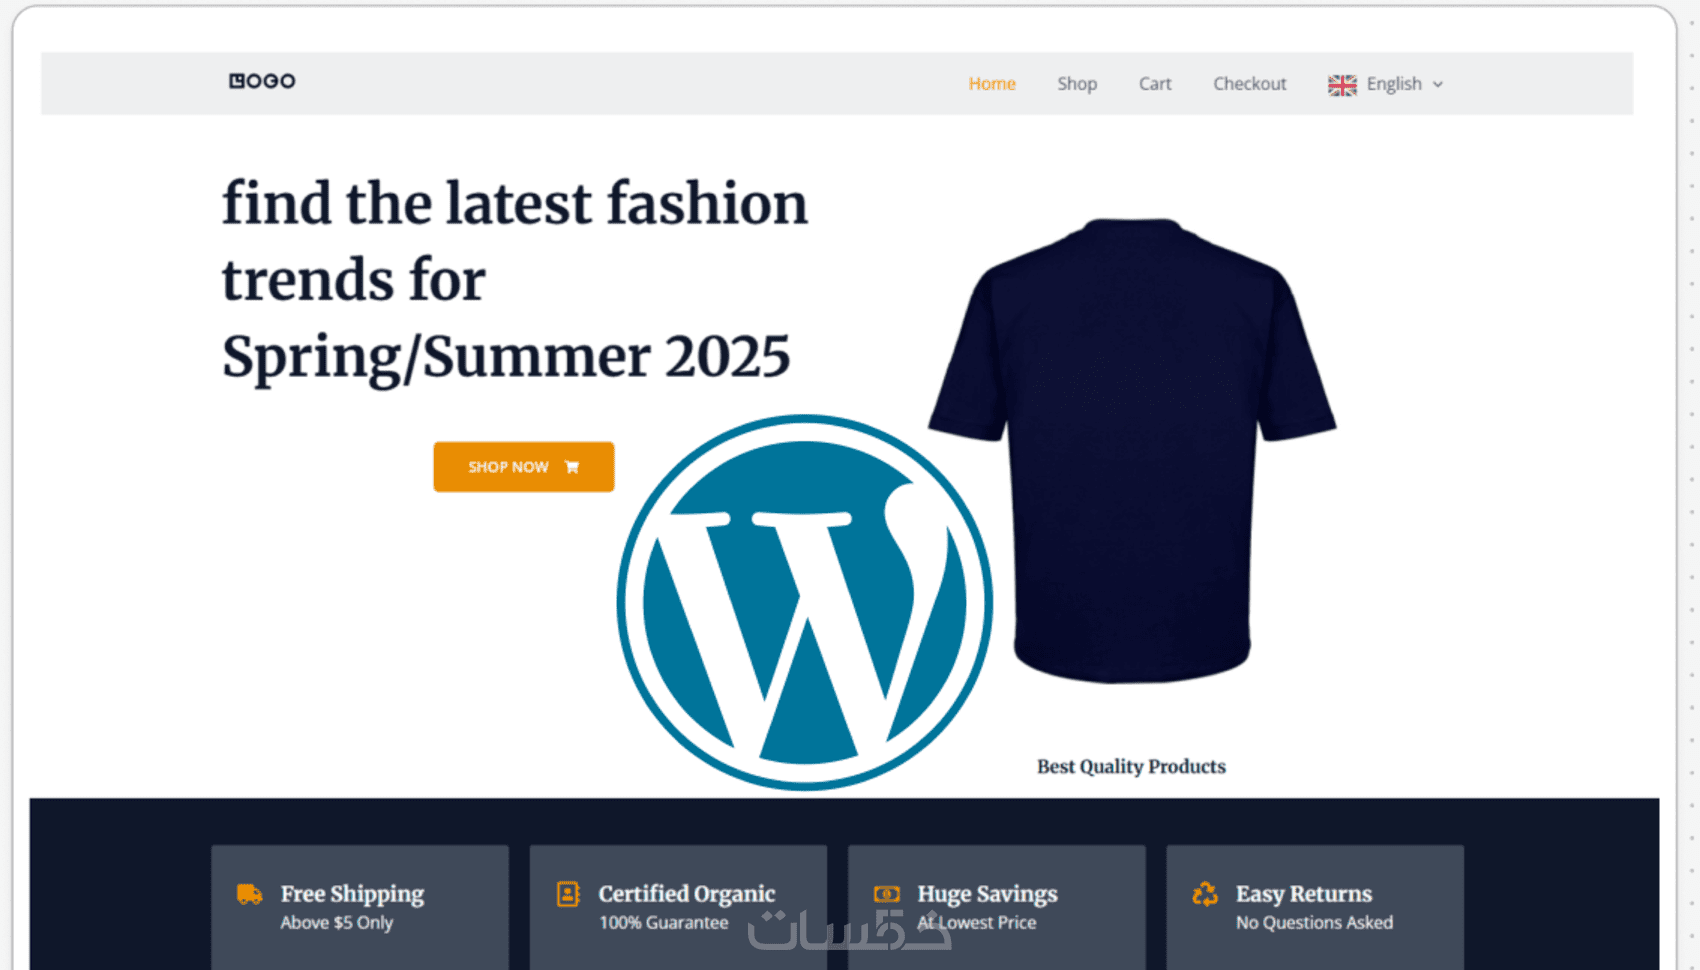This screenshot has height=970, width=1700.
Task: Select the Easy Returns heading
Action: (1304, 894)
